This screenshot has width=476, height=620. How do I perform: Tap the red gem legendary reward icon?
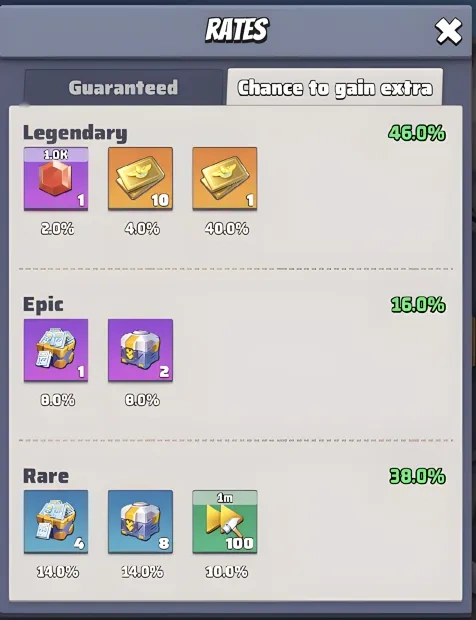point(56,178)
